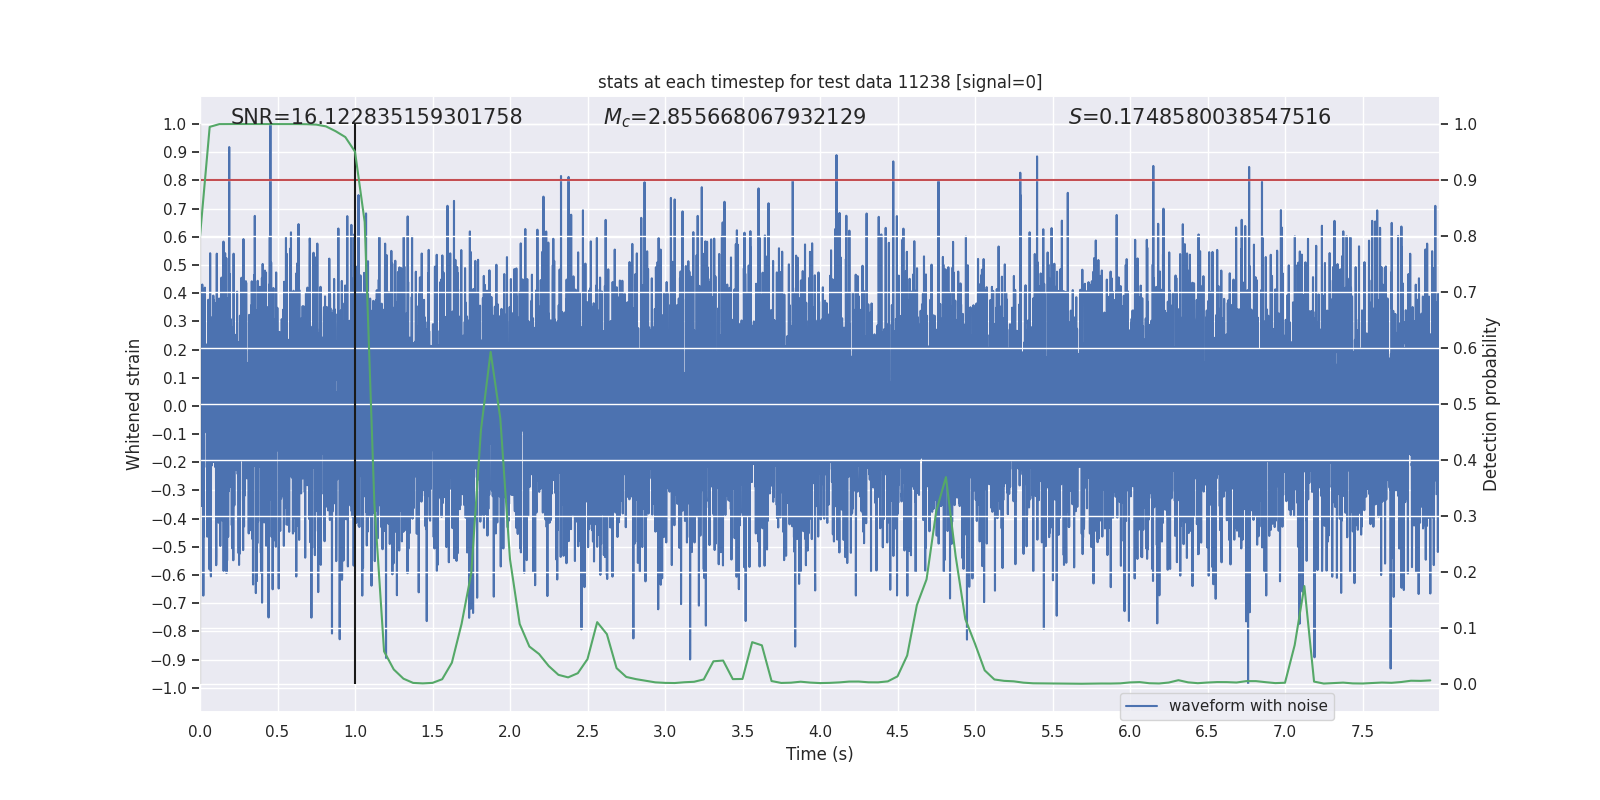This screenshot has width=1600, height=800.
Task: Click the SNR value annotation text
Action: click(x=376, y=117)
